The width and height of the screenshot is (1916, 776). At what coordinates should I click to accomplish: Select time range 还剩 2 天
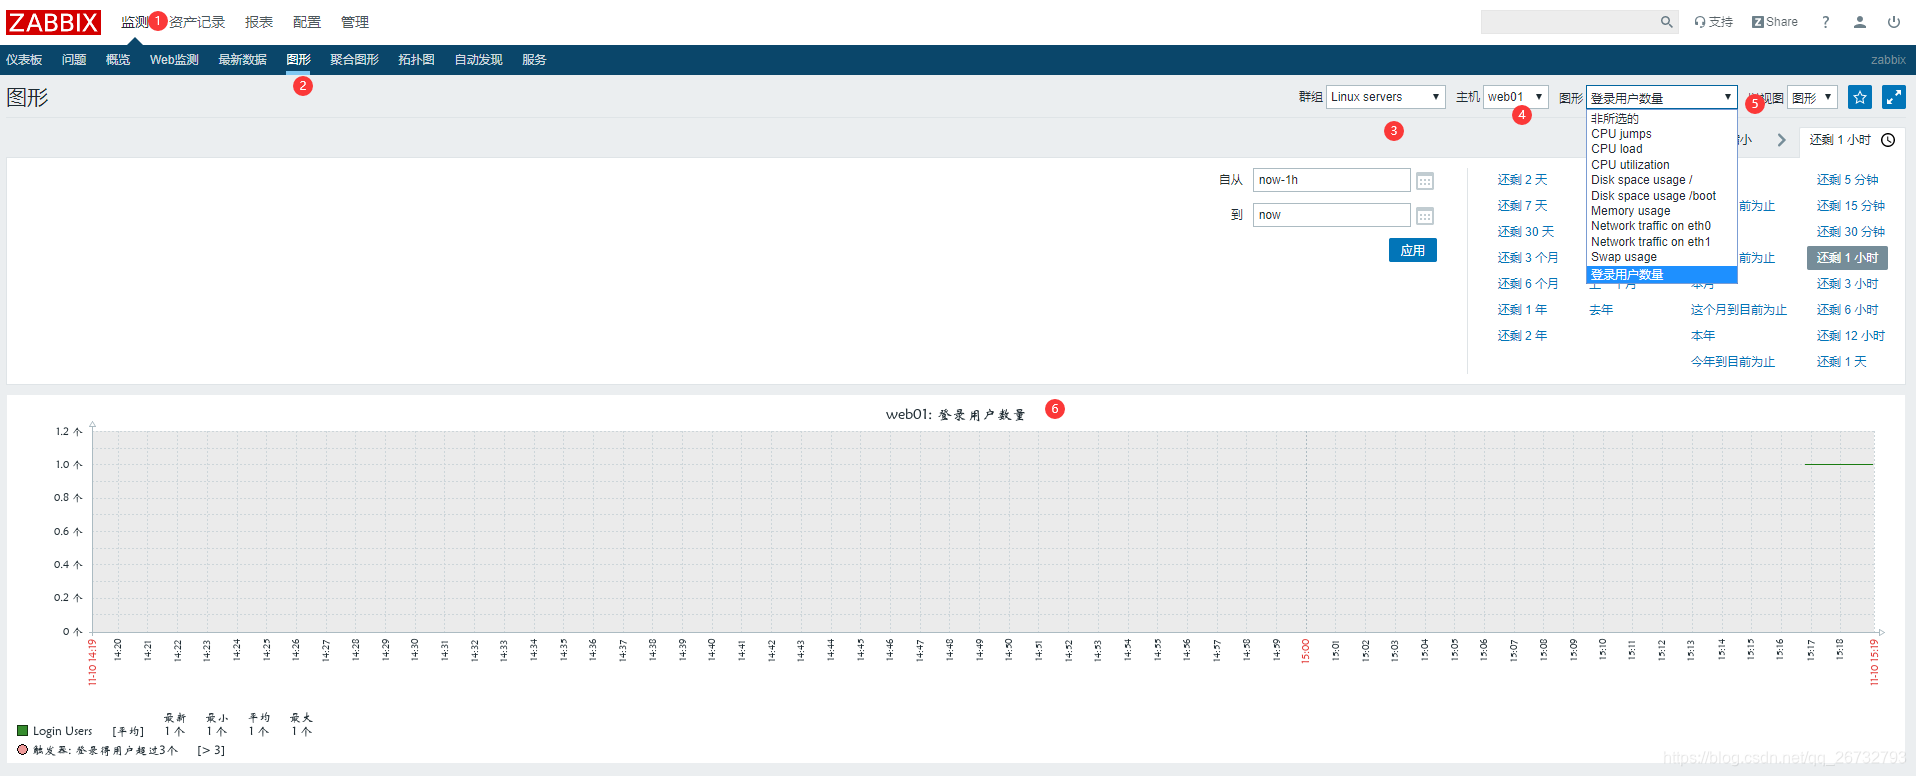[x=1522, y=180]
